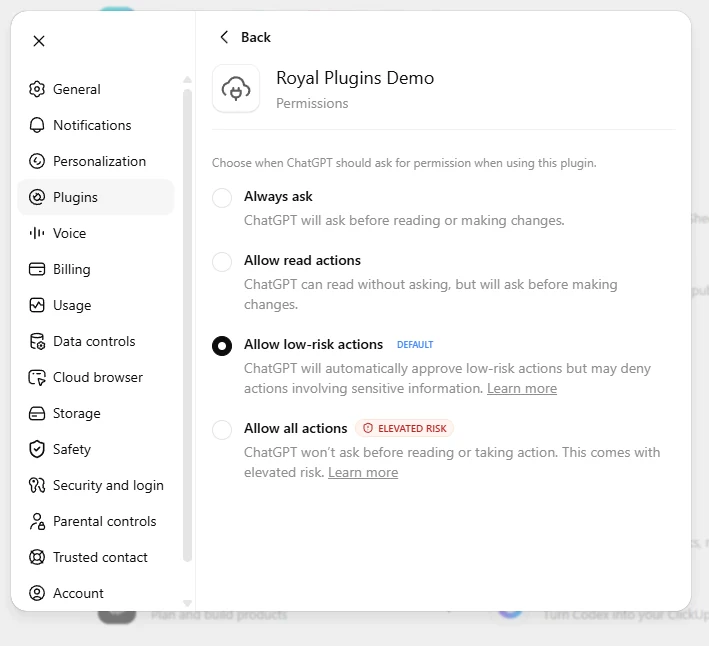Click the Security and login key icon
The height and width of the screenshot is (646, 709).
coord(37,485)
